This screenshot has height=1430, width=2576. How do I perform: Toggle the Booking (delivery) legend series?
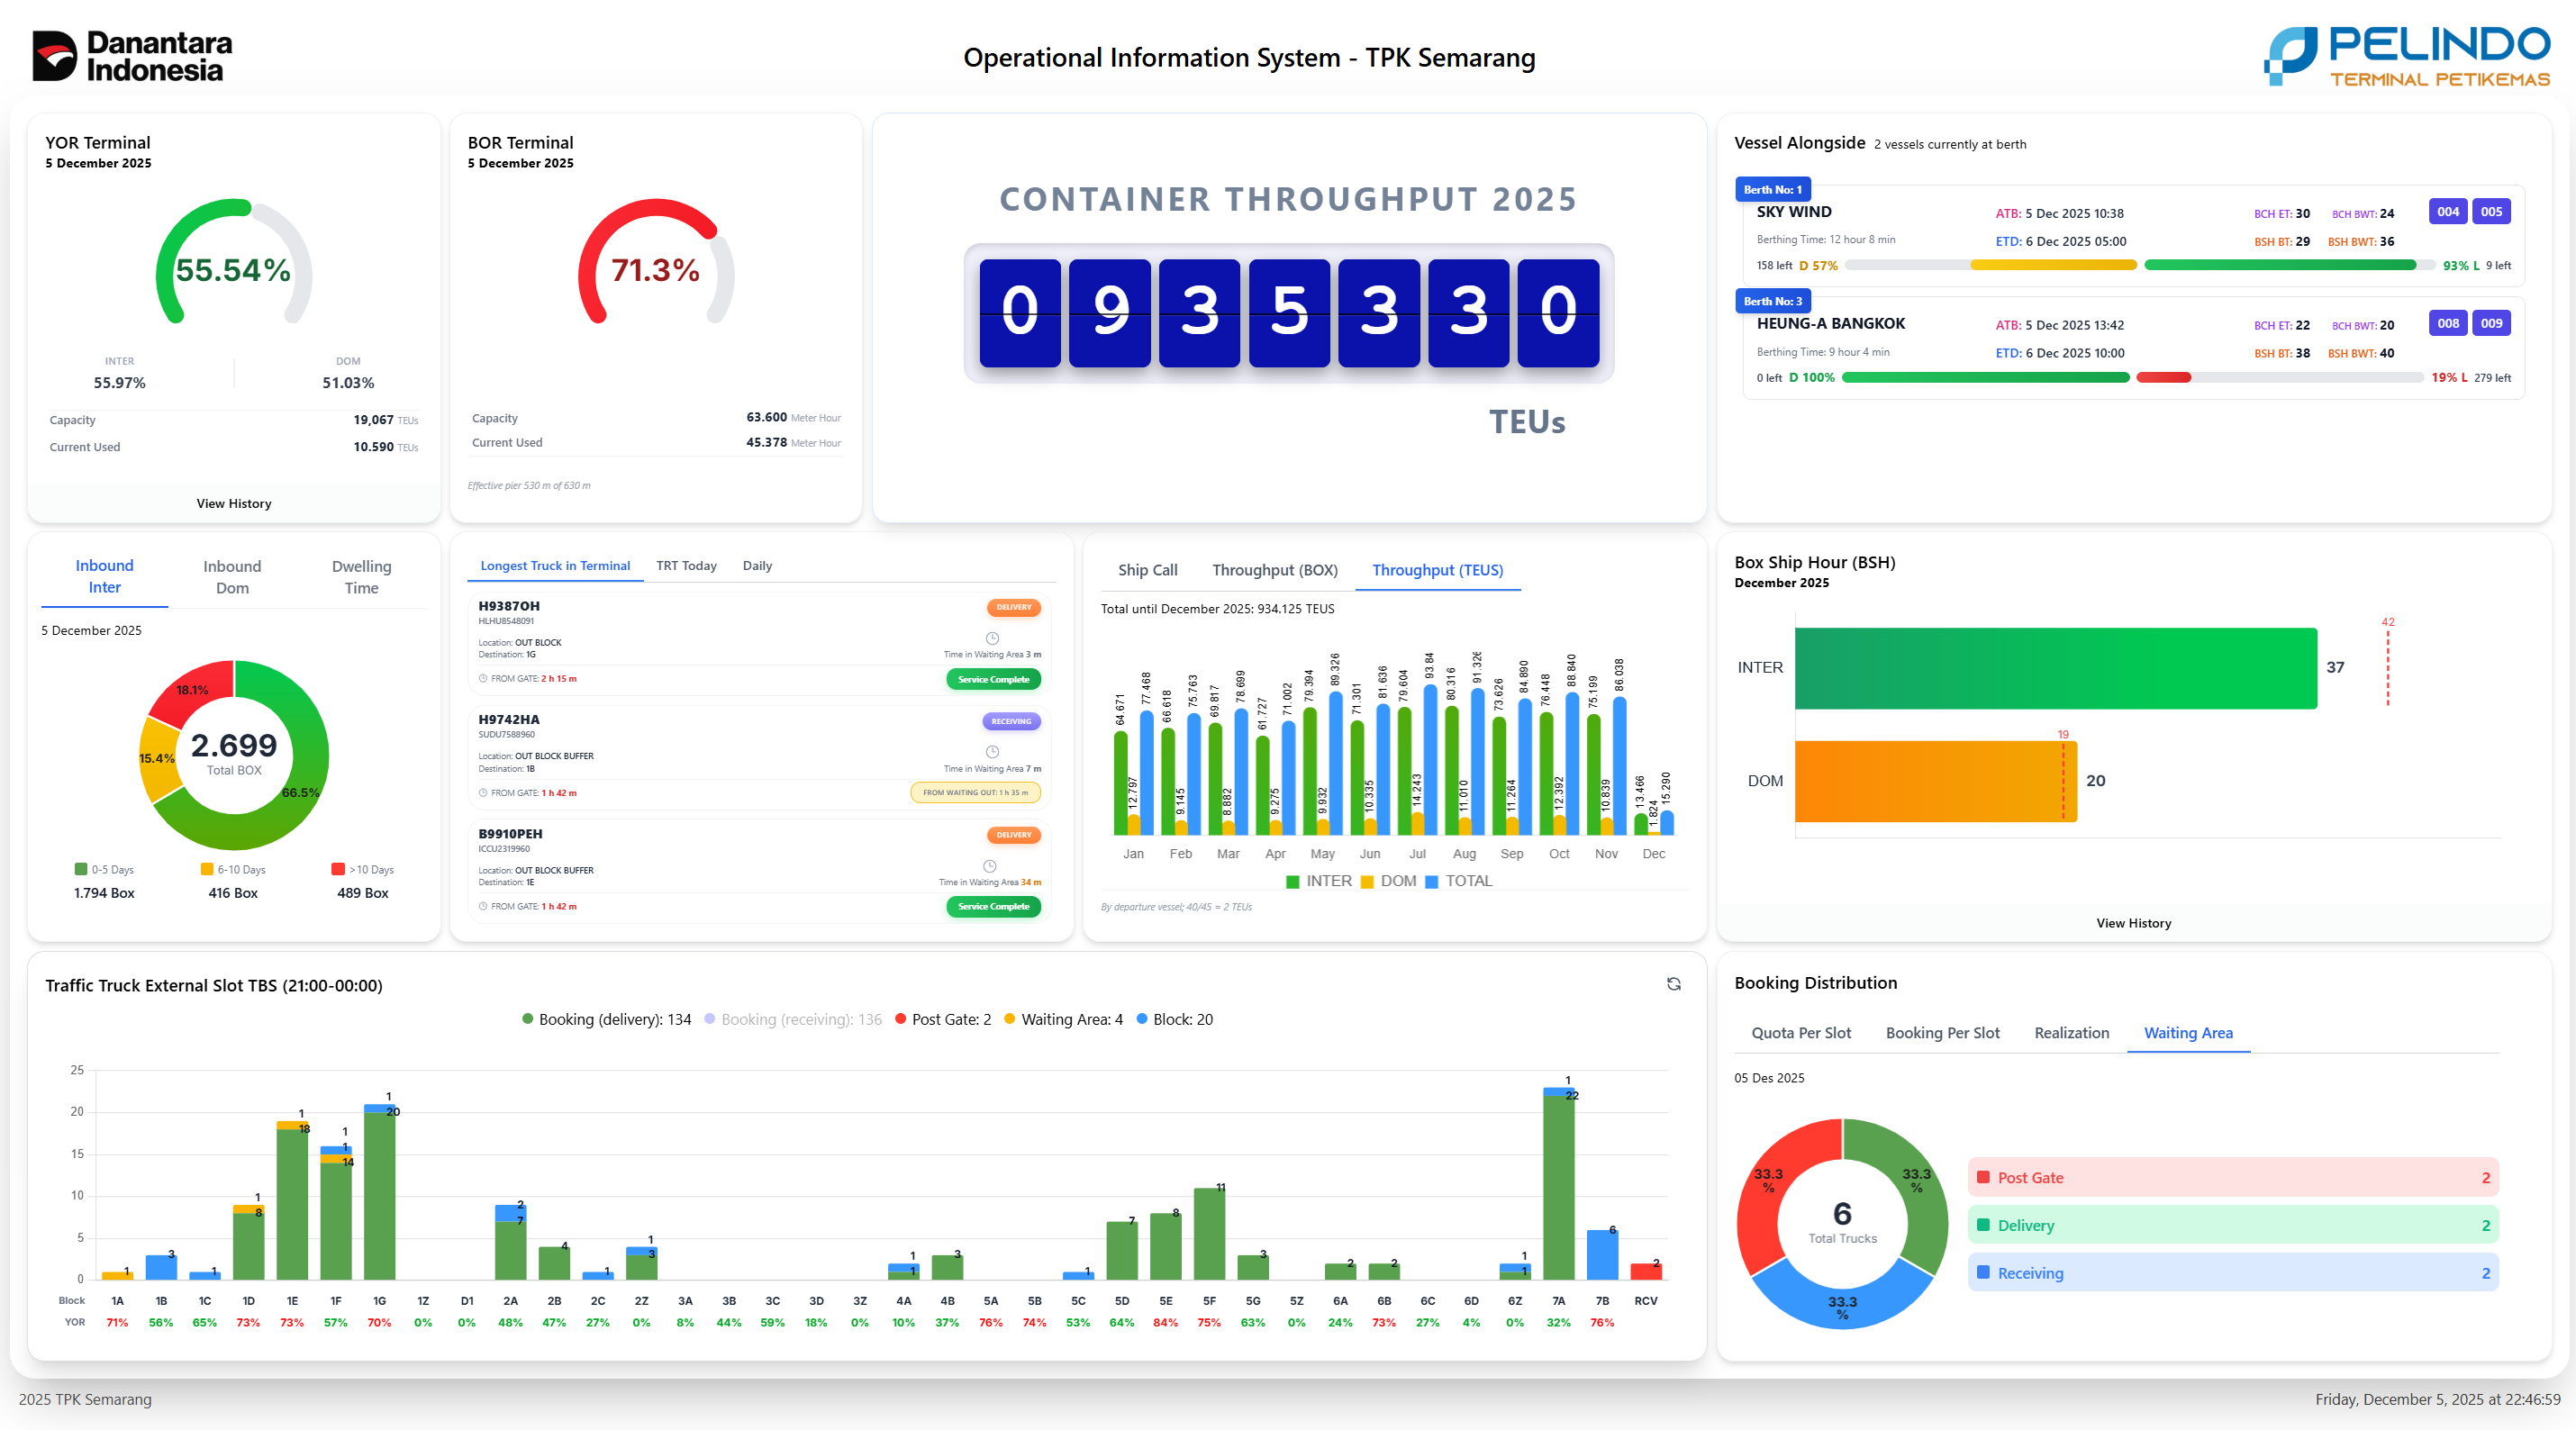[606, 1019]
